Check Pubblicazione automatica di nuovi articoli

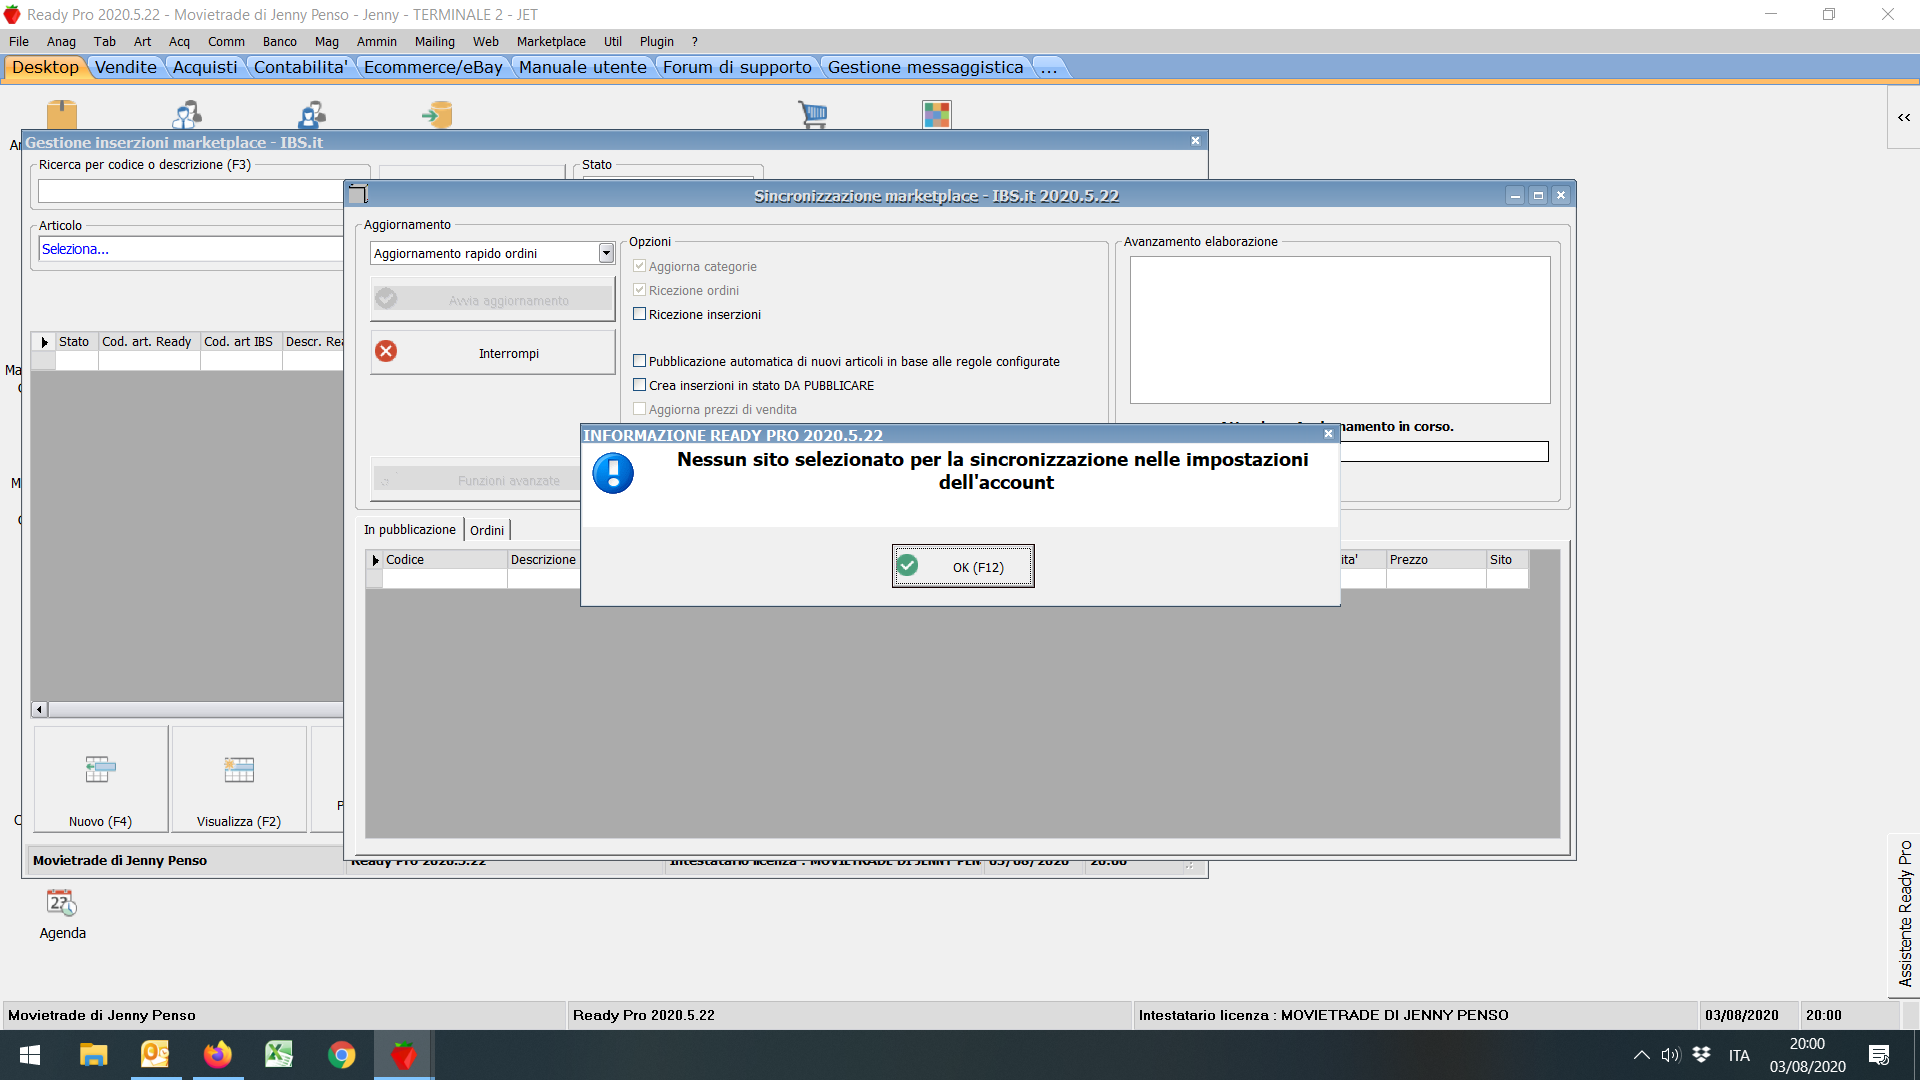point(640,361)
